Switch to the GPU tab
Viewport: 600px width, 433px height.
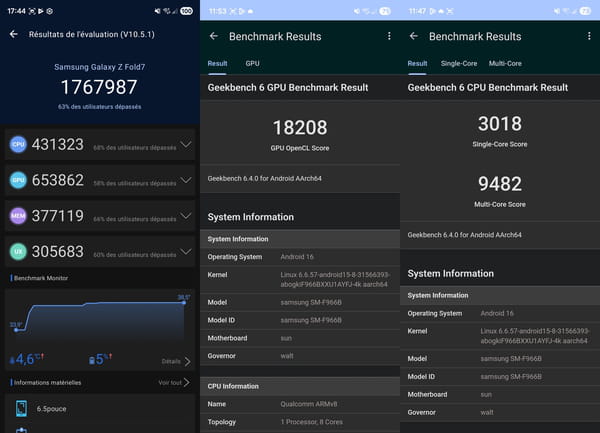(x=253, y=63)
